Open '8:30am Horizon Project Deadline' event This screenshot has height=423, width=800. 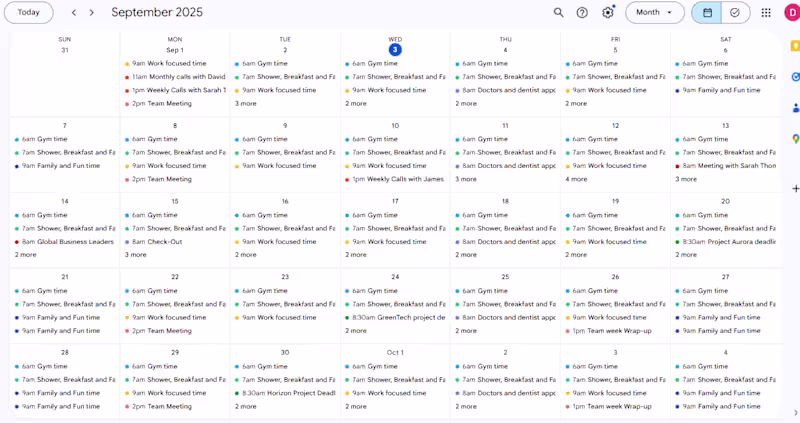(285, 393)
